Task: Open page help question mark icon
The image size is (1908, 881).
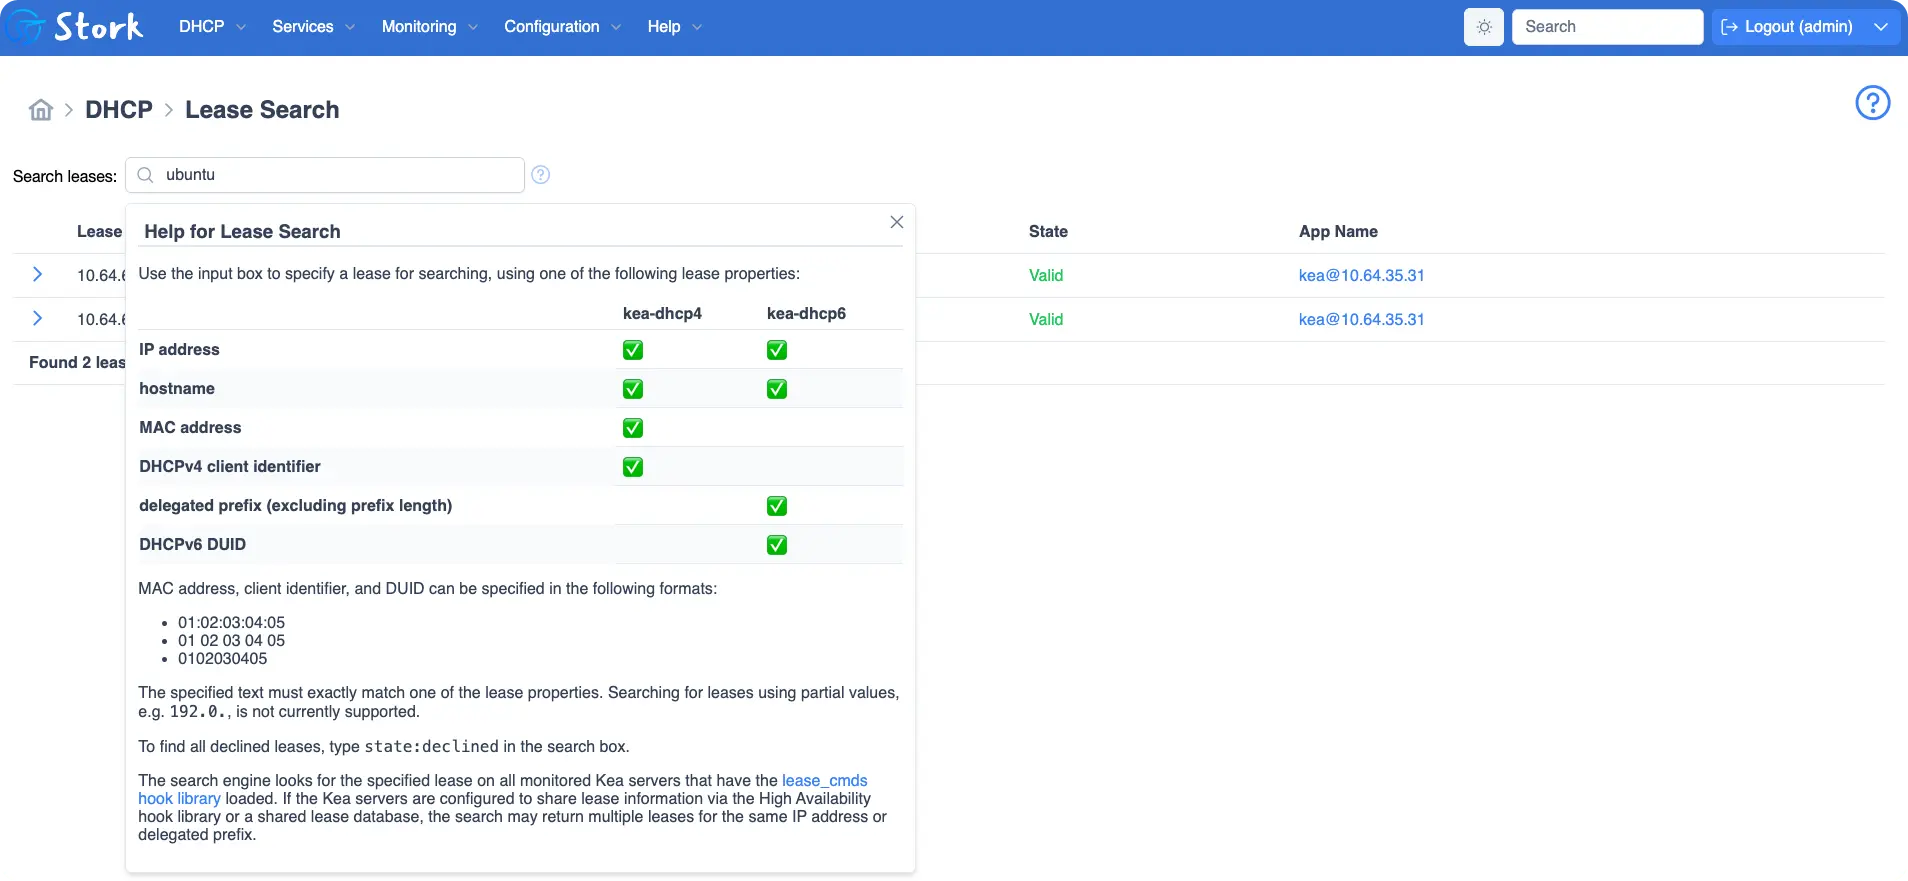Action: point(1872,103)
